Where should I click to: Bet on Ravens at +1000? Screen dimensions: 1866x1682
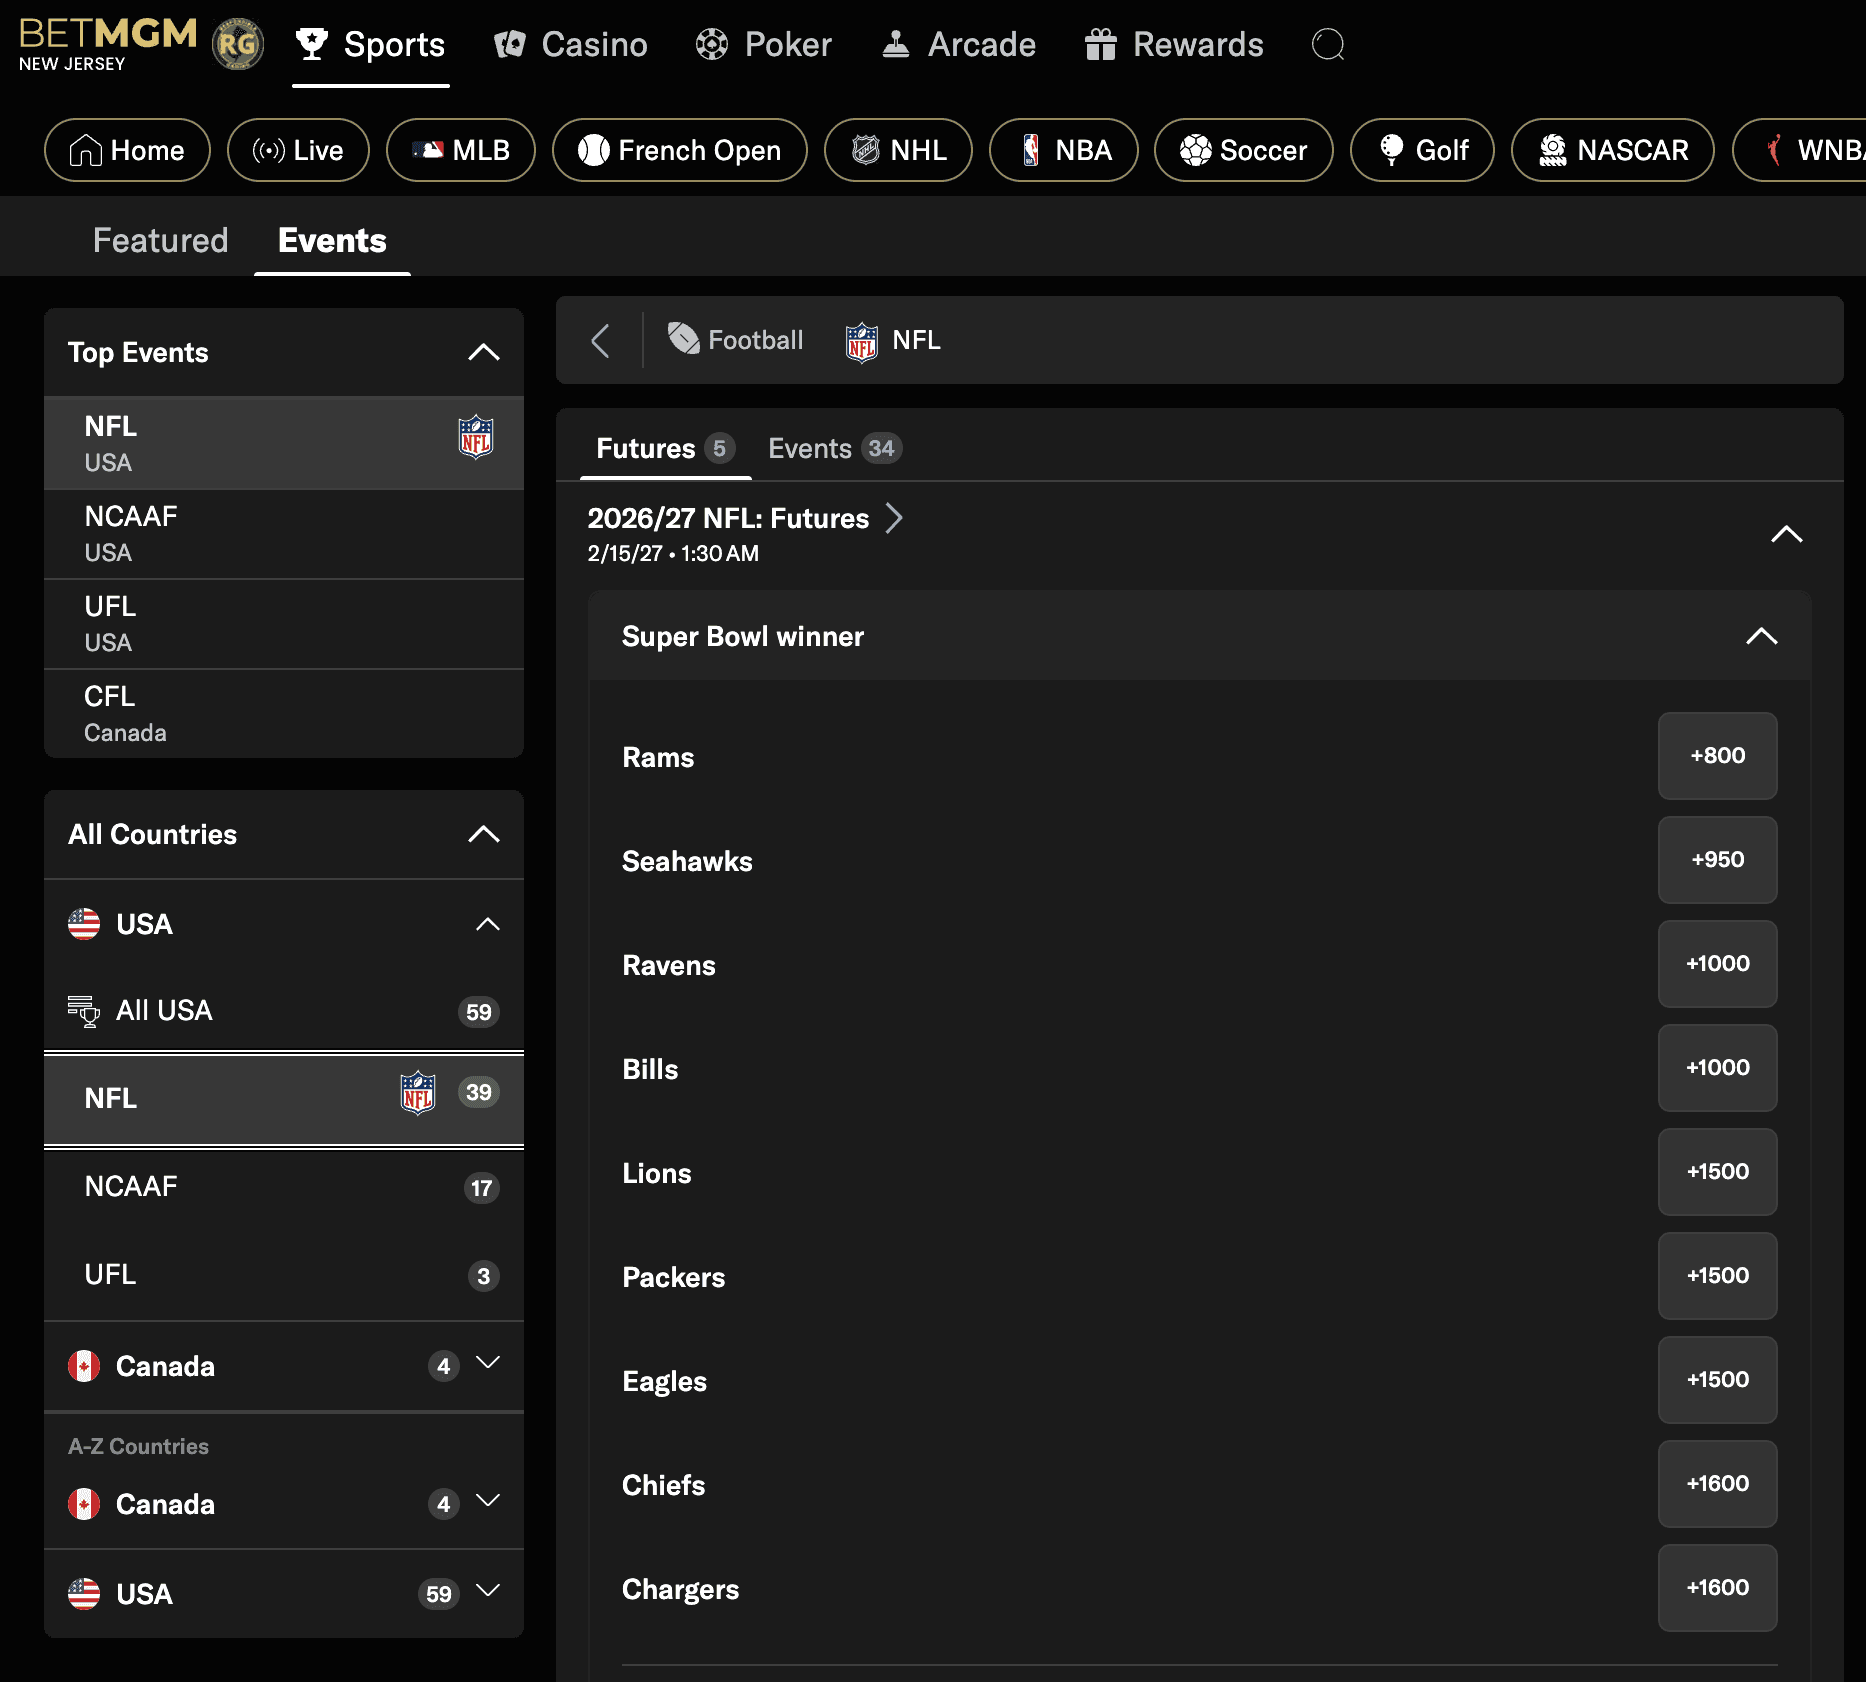point(1718,964)
